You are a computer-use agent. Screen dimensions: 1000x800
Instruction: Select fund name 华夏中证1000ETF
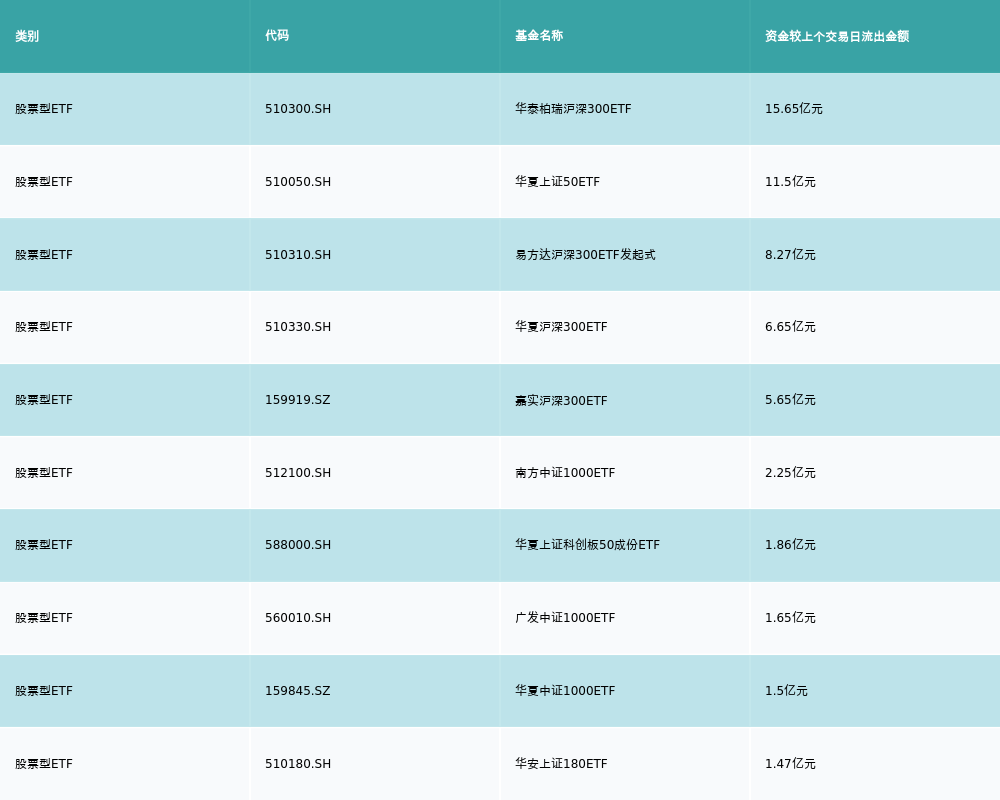565,691
